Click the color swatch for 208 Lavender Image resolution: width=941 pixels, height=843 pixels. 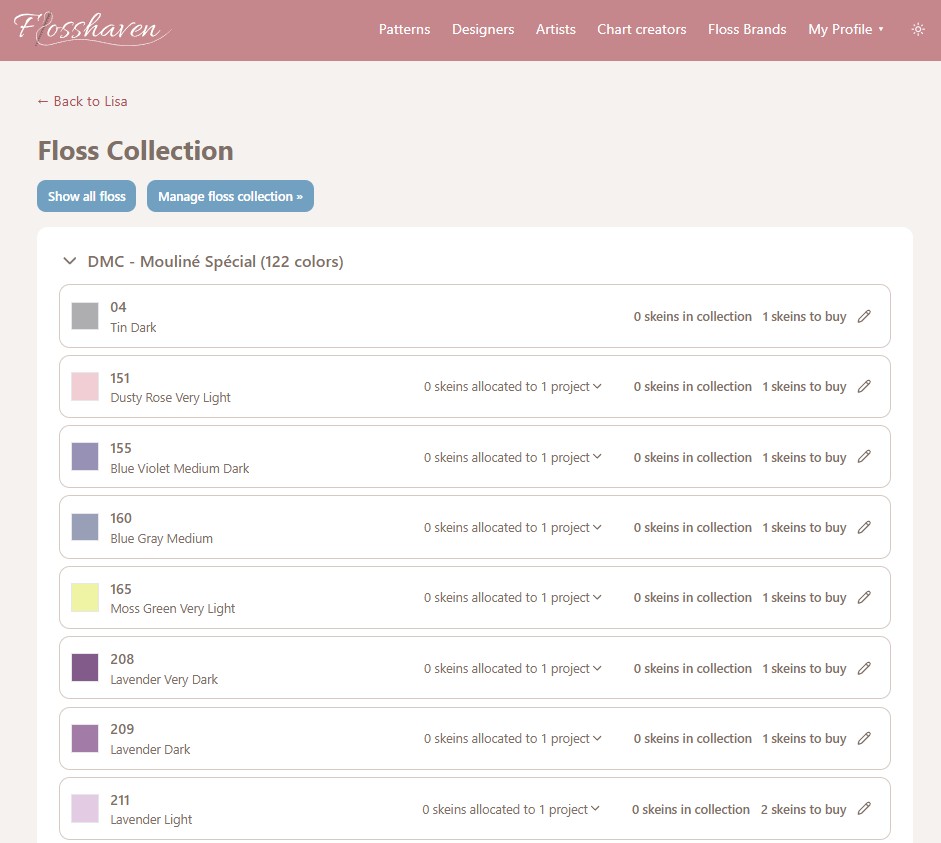pyautogui.click(x=86, y=666)
